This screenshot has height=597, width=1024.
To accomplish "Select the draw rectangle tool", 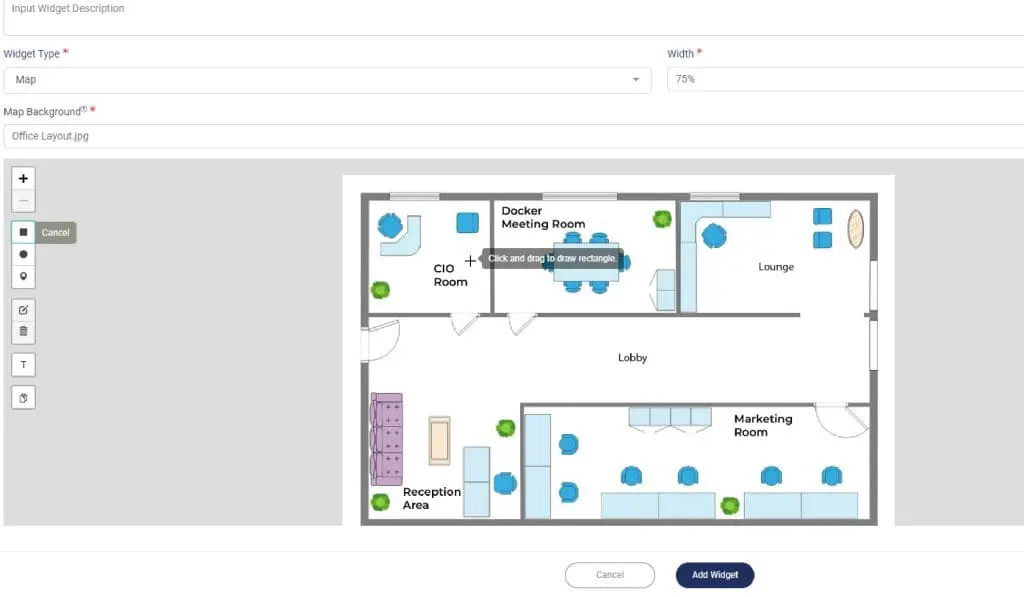I will [23, 232].
